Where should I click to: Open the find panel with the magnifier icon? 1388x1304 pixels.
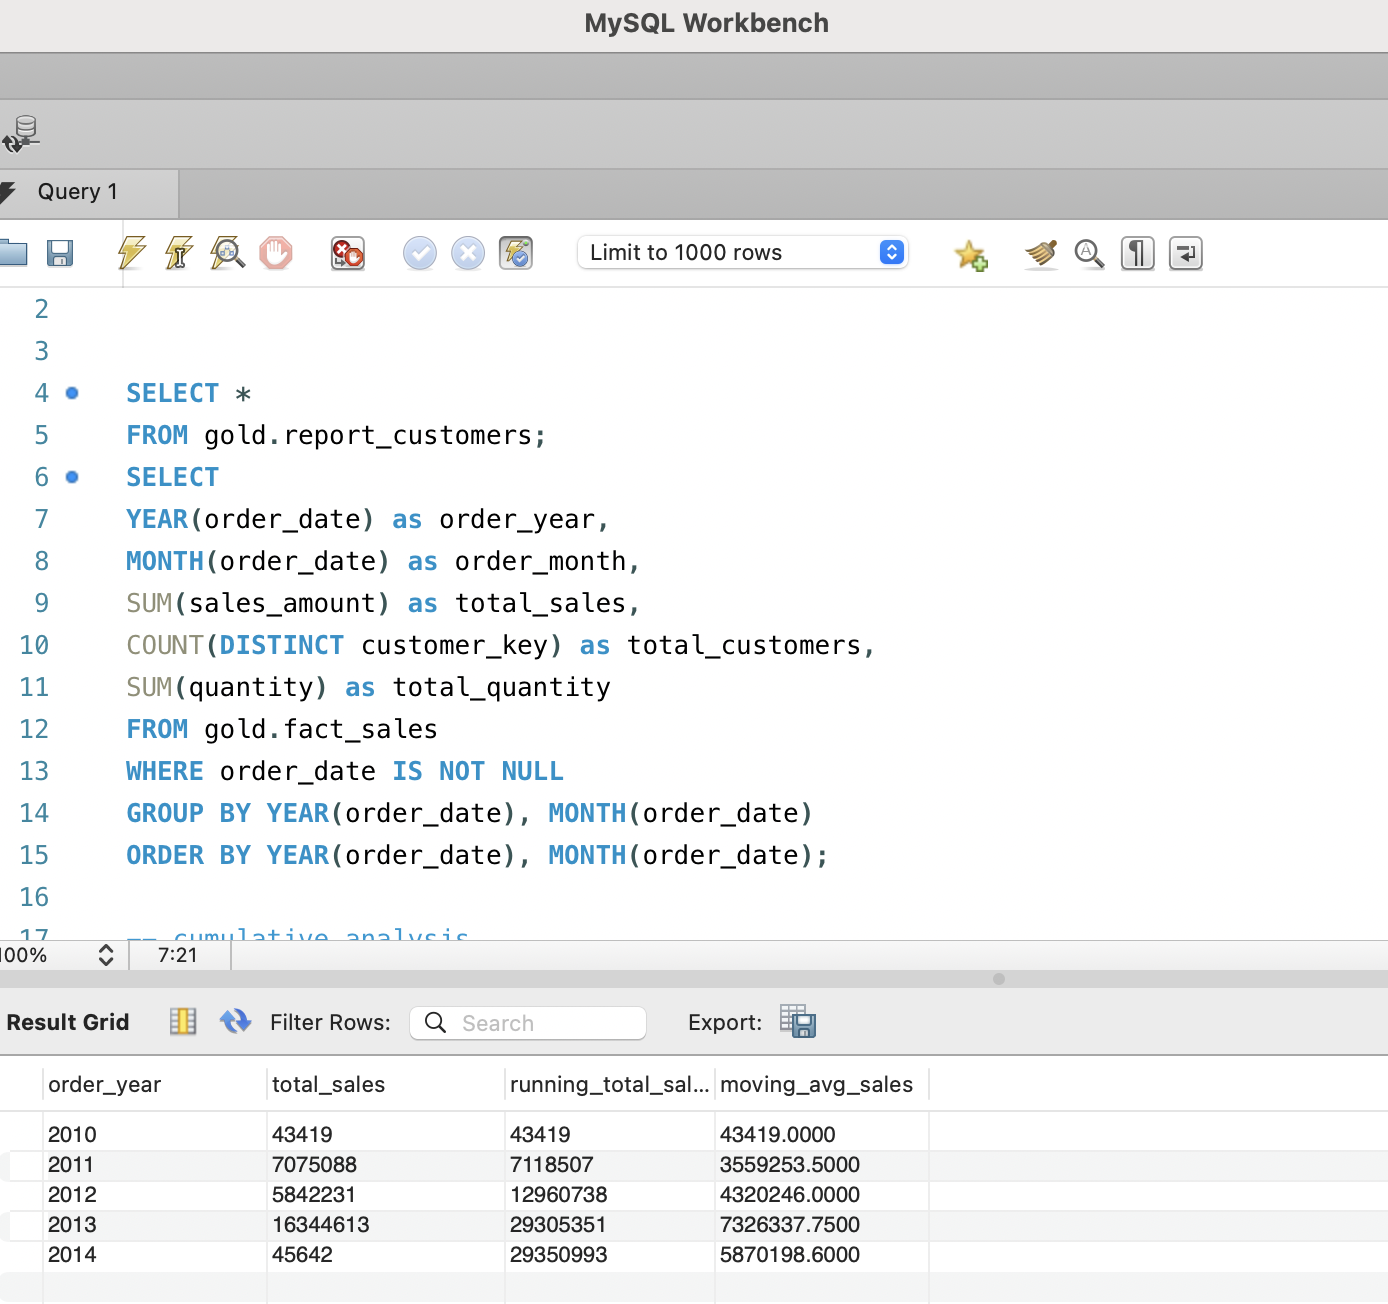coord(1089,253)
